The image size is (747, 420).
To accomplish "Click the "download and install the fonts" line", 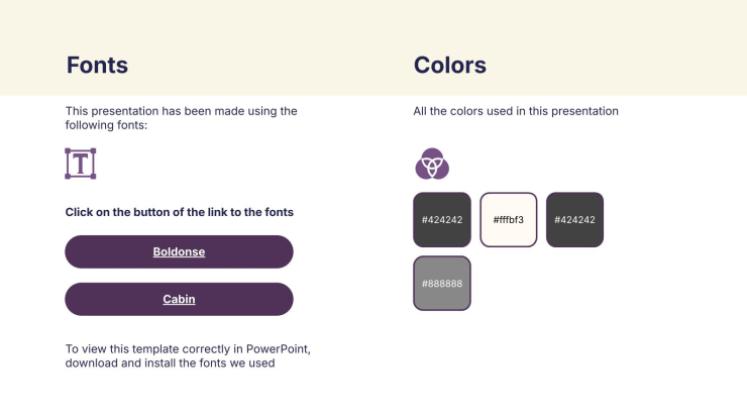I will pos(170,363).
